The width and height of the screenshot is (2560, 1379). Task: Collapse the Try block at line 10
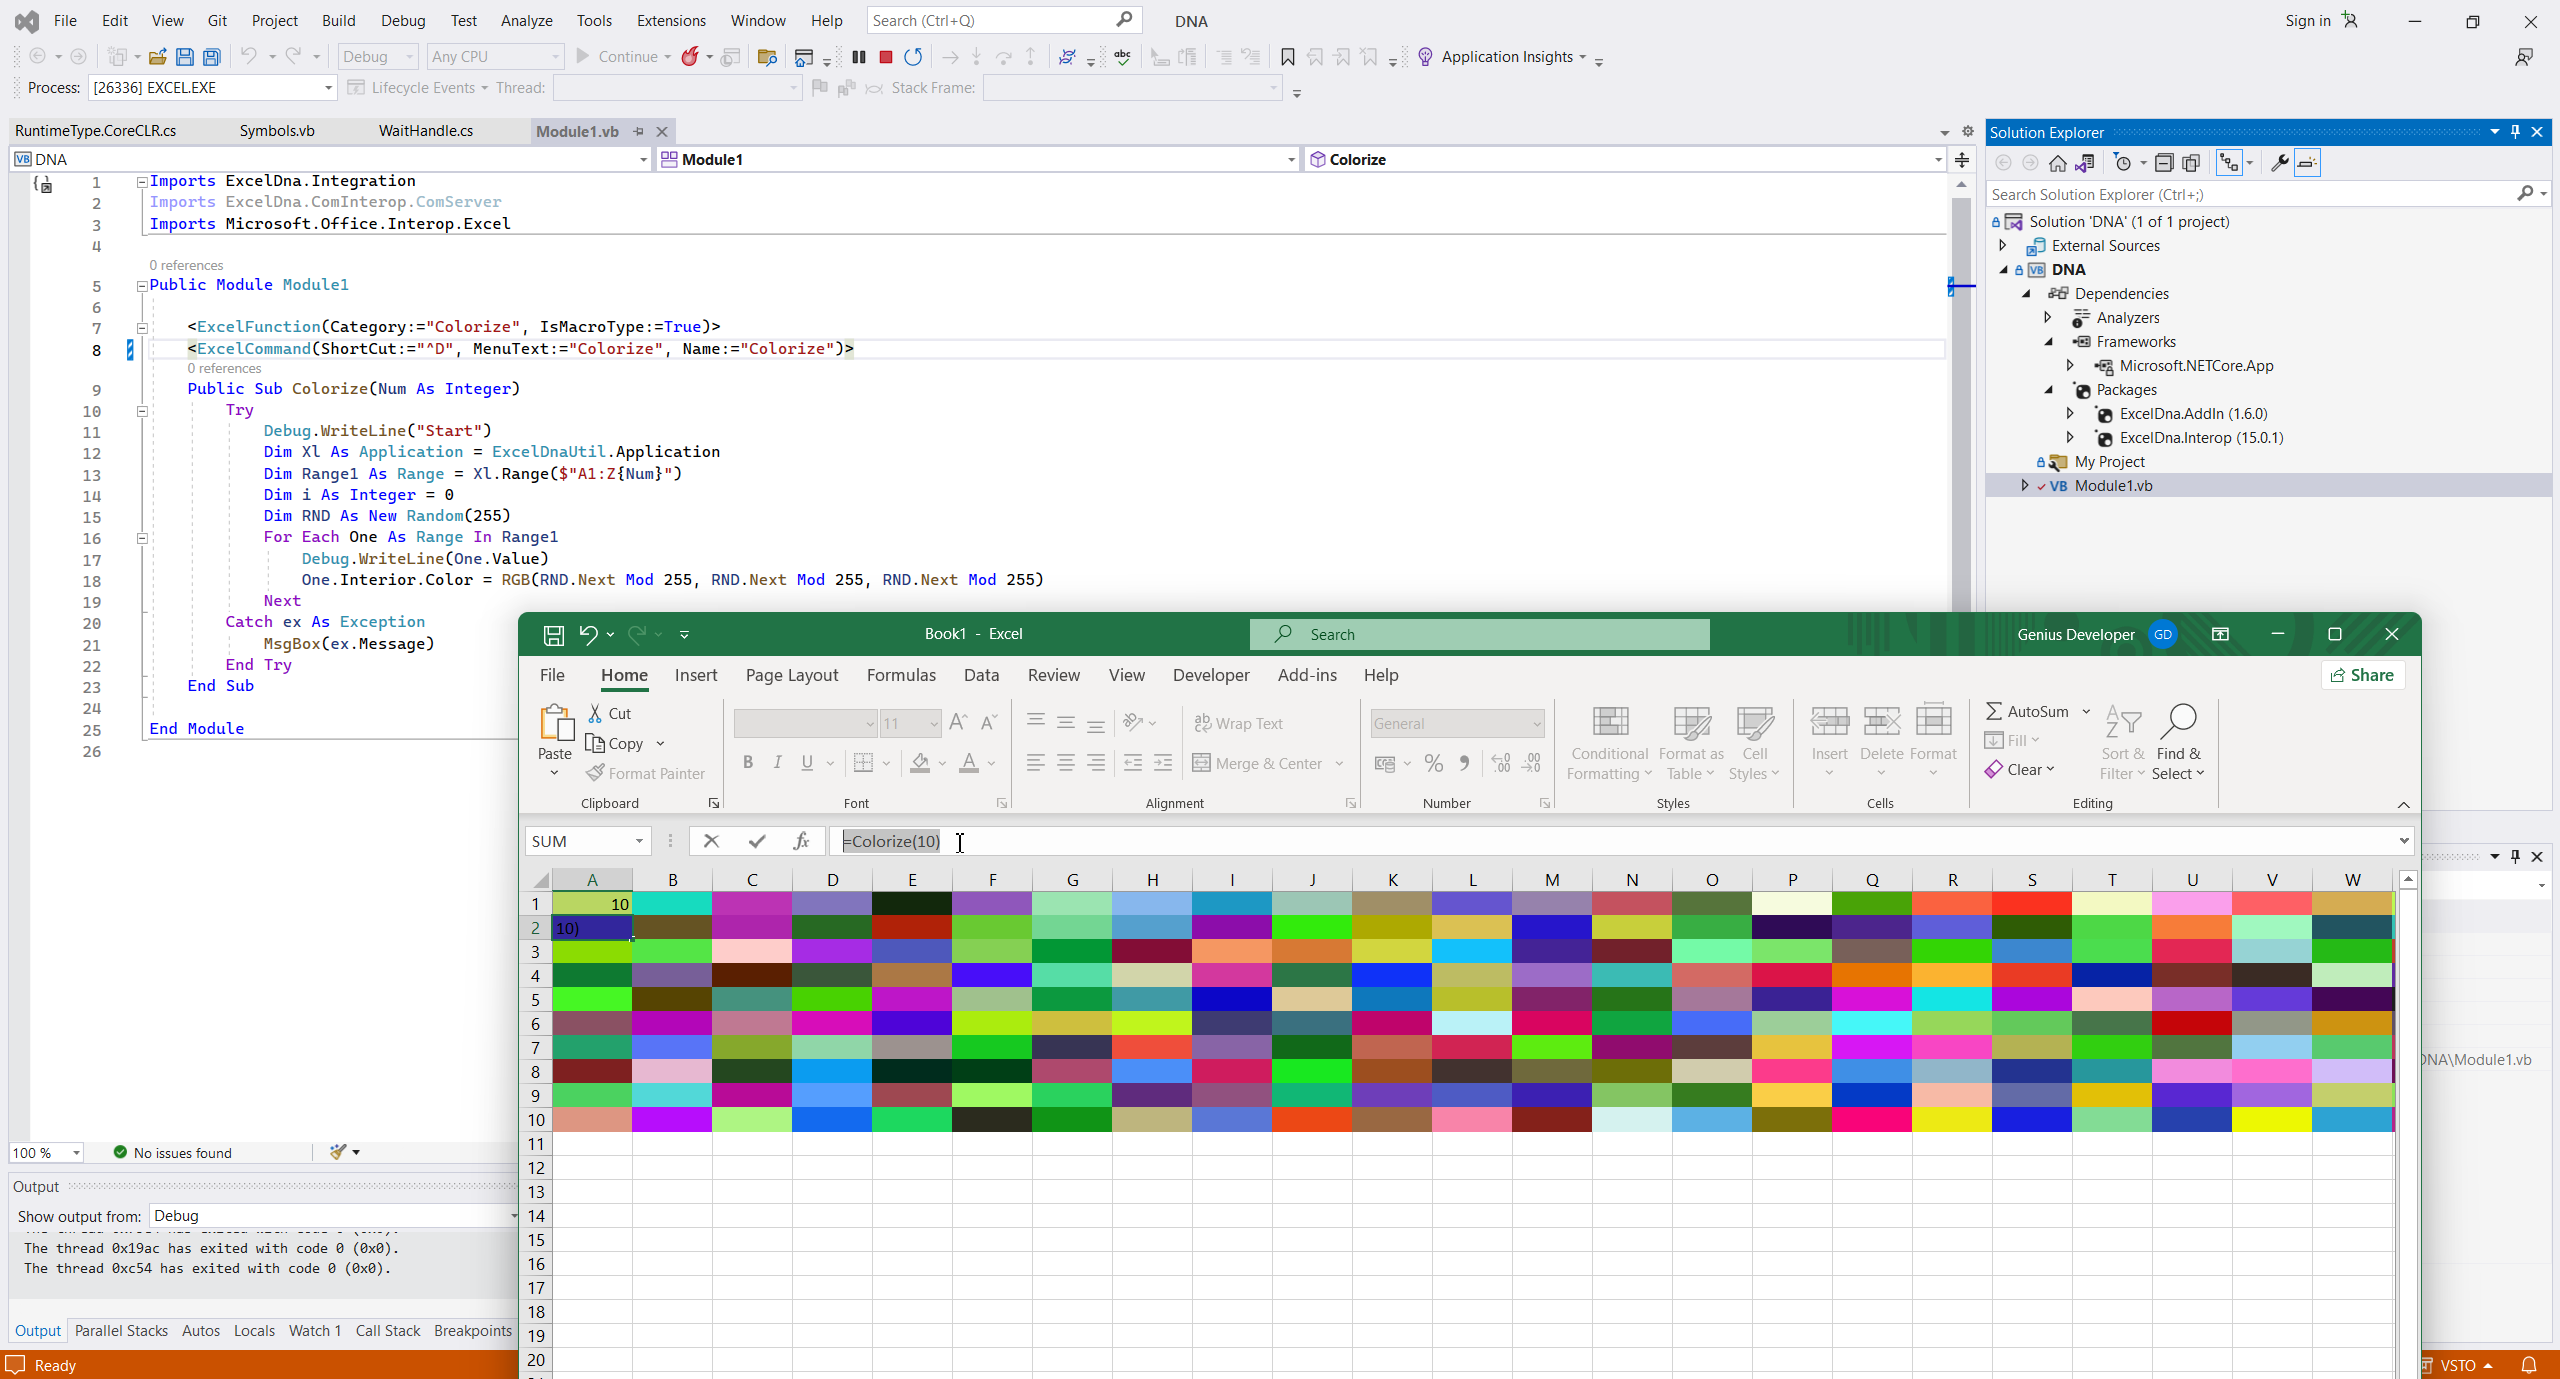[142, 411]
